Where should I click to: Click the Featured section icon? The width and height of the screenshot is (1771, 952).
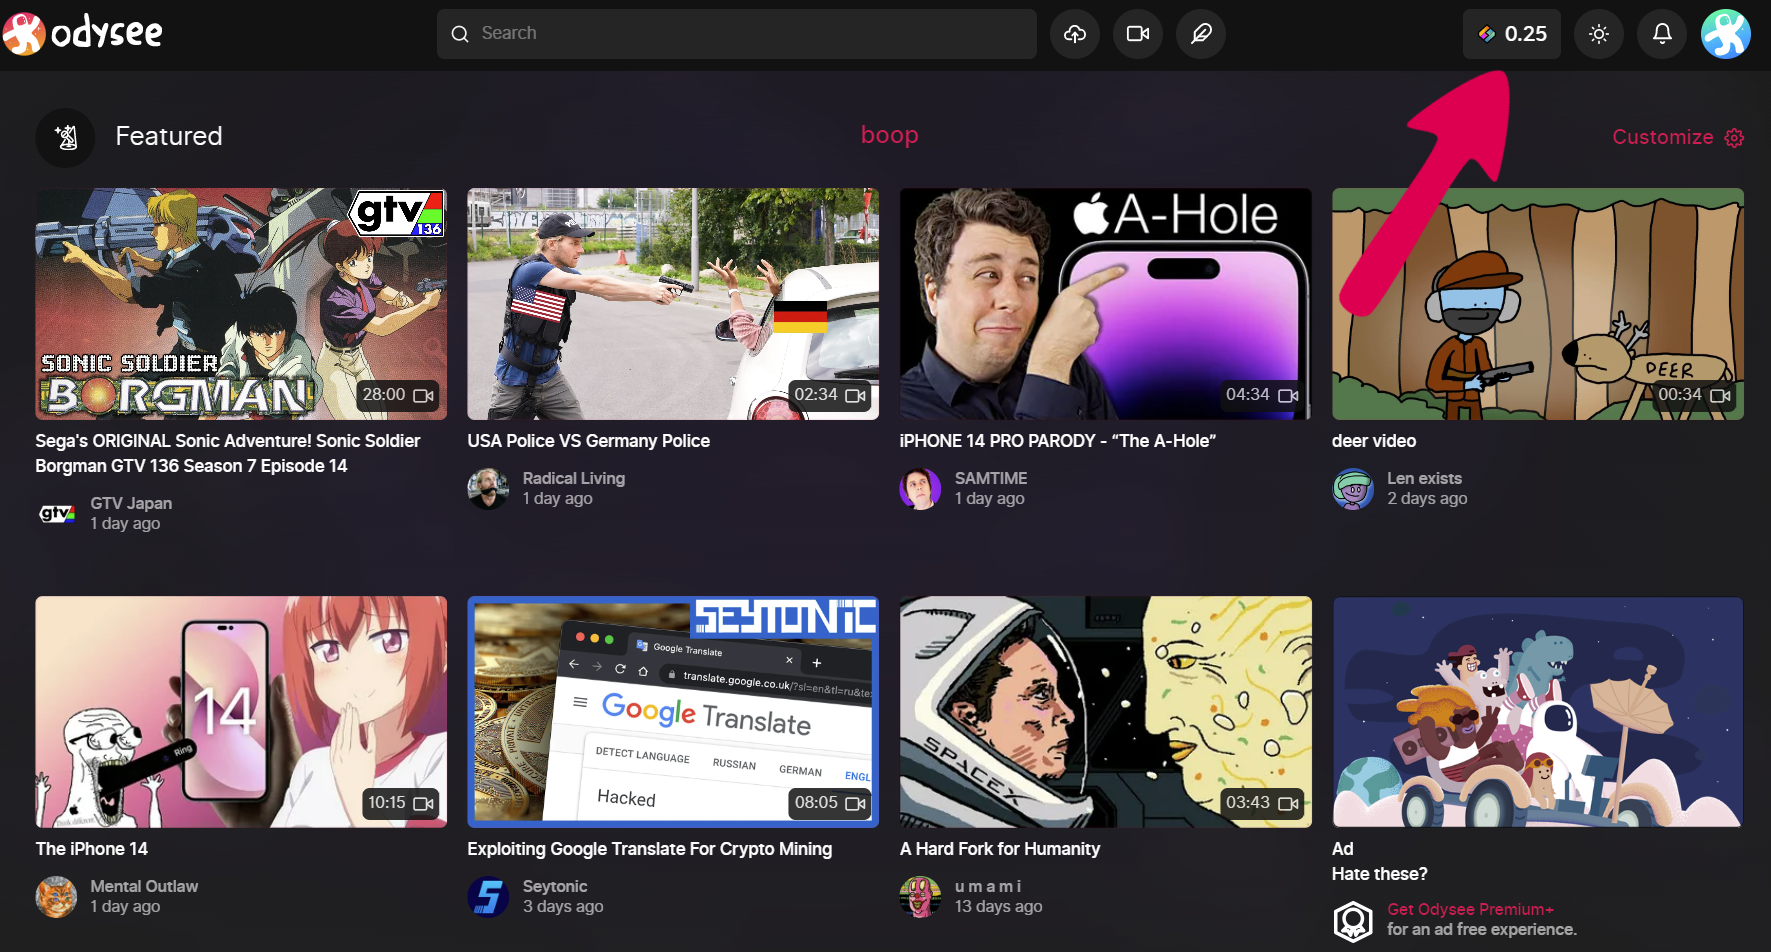[x=65, y=137]
